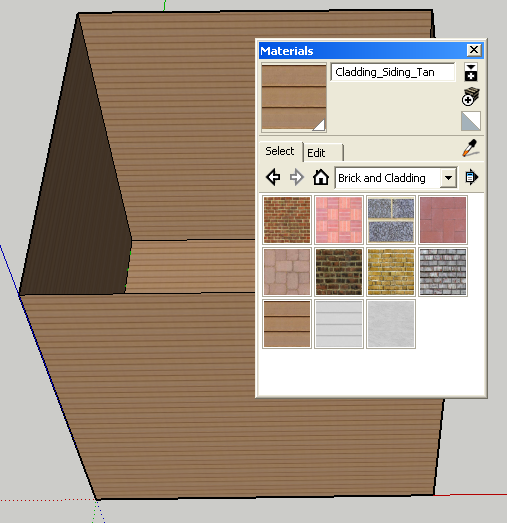Pick the pink basket-weave brick material

[339, 220]
